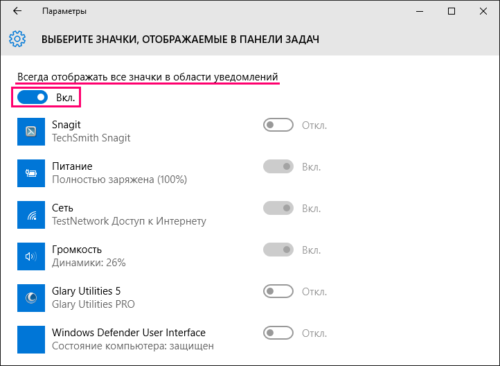Click text Состояние компьютера: защищен

(133, 346)
